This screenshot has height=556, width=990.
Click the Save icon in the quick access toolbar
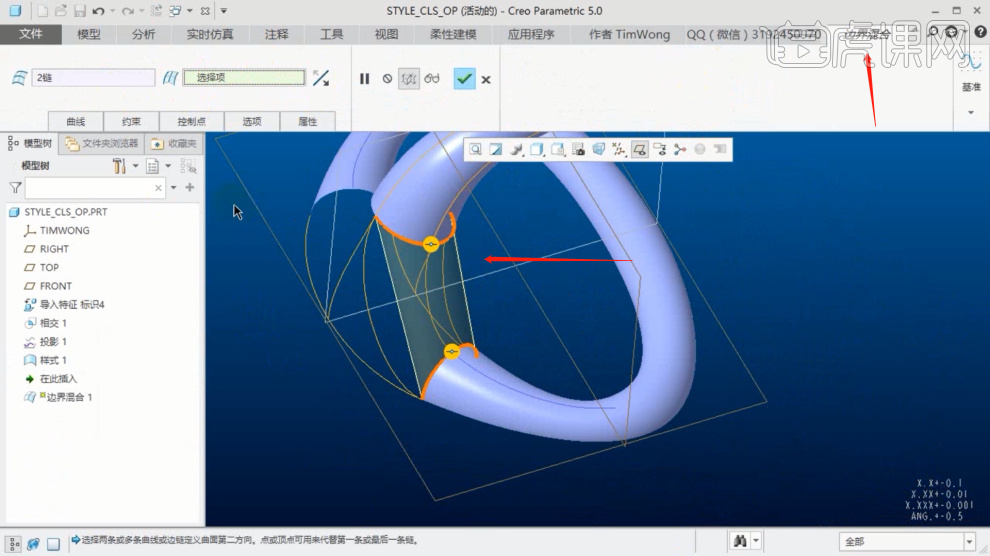click(x=79, y=11)
